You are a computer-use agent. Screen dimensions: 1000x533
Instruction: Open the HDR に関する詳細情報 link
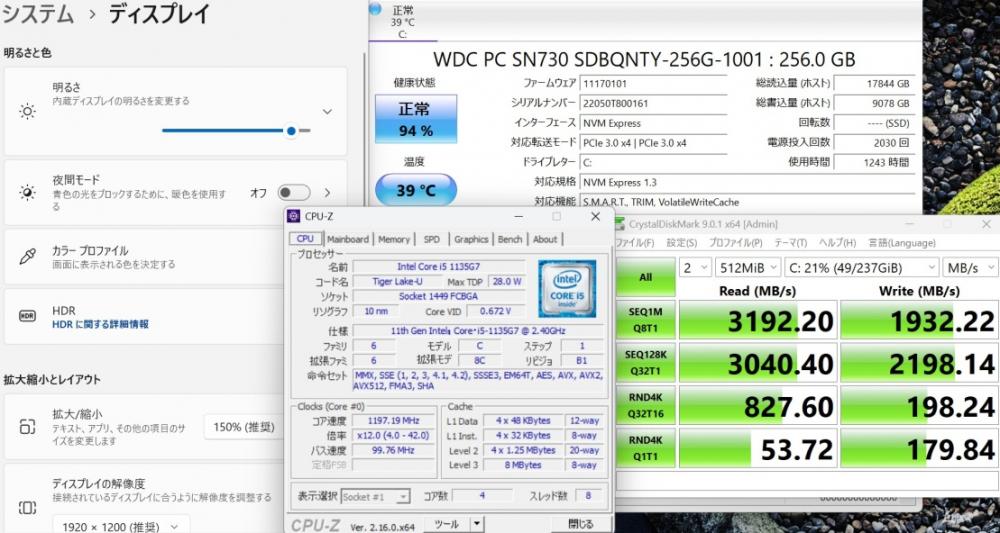pos(100,325)
